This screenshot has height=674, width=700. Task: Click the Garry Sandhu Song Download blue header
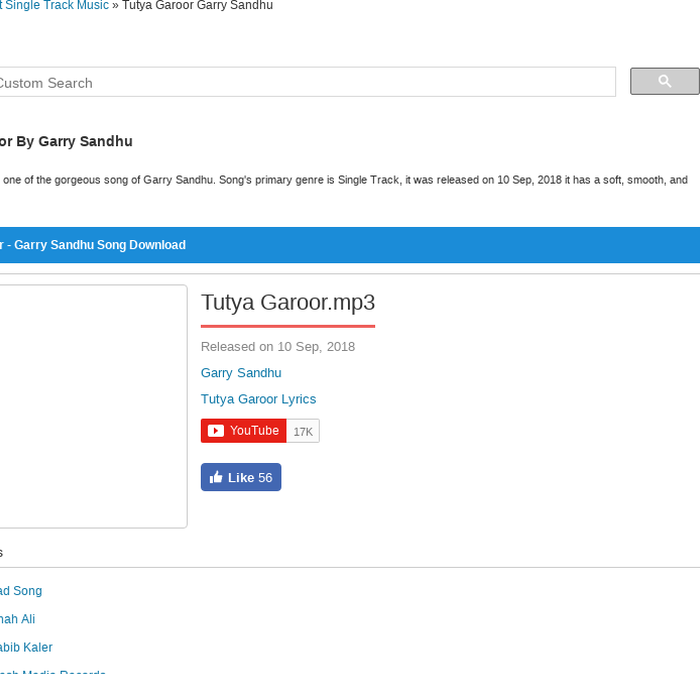point(350,245)
